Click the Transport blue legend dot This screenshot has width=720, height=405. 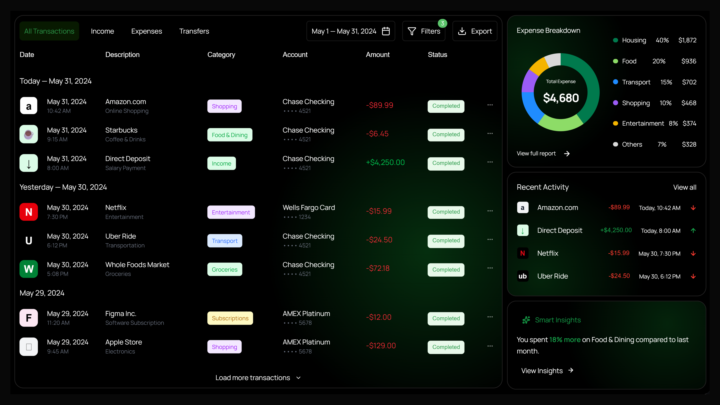click(615, 82)
